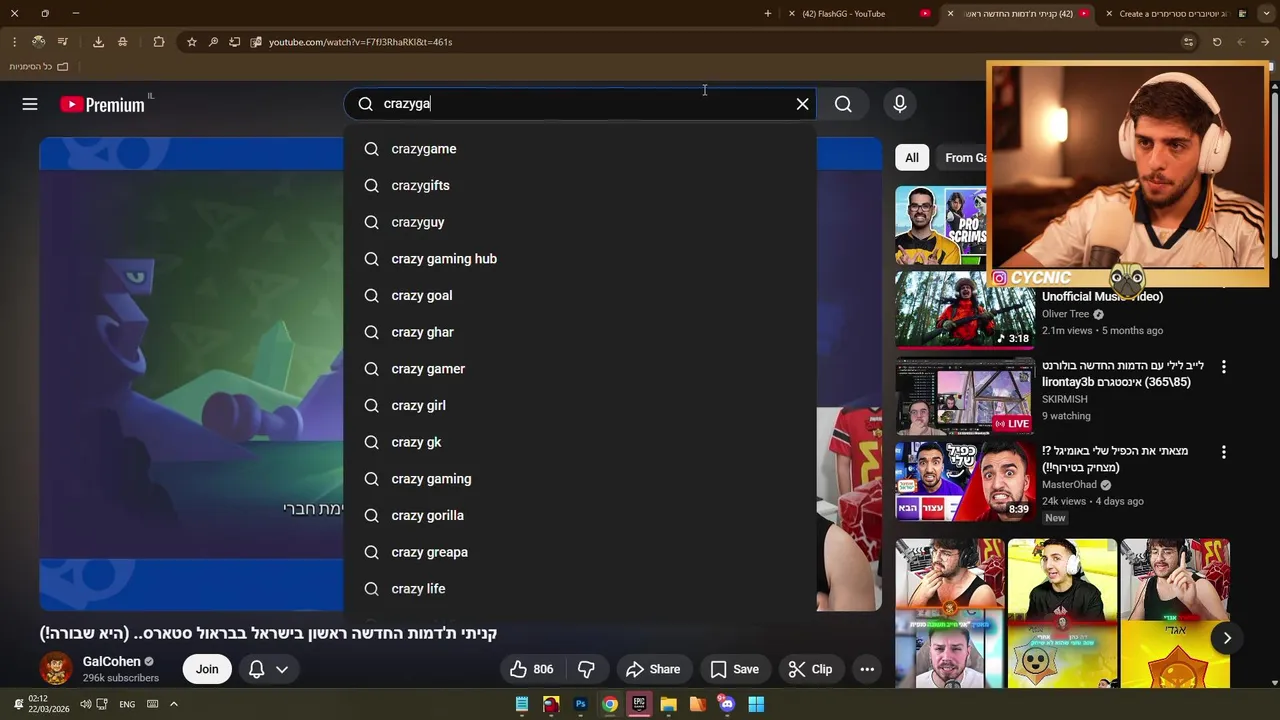Open Chrome media control icon
1280x720 pixels.
62,42
